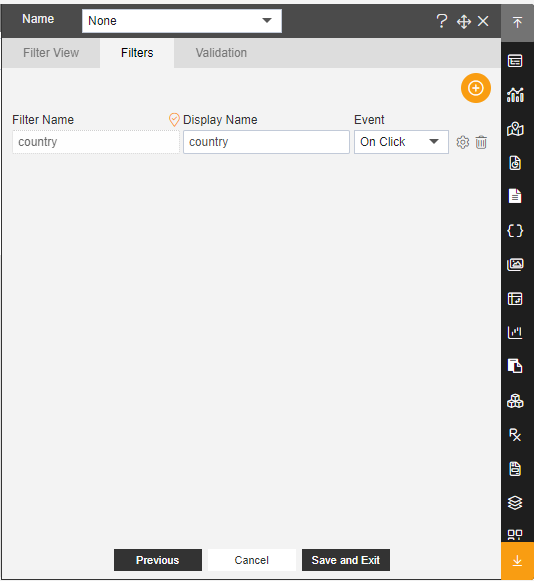This screenshot has height=581, width=534.
Task: Click the help question mark icon
Action: pyautogui.click(x=441, y=21)
